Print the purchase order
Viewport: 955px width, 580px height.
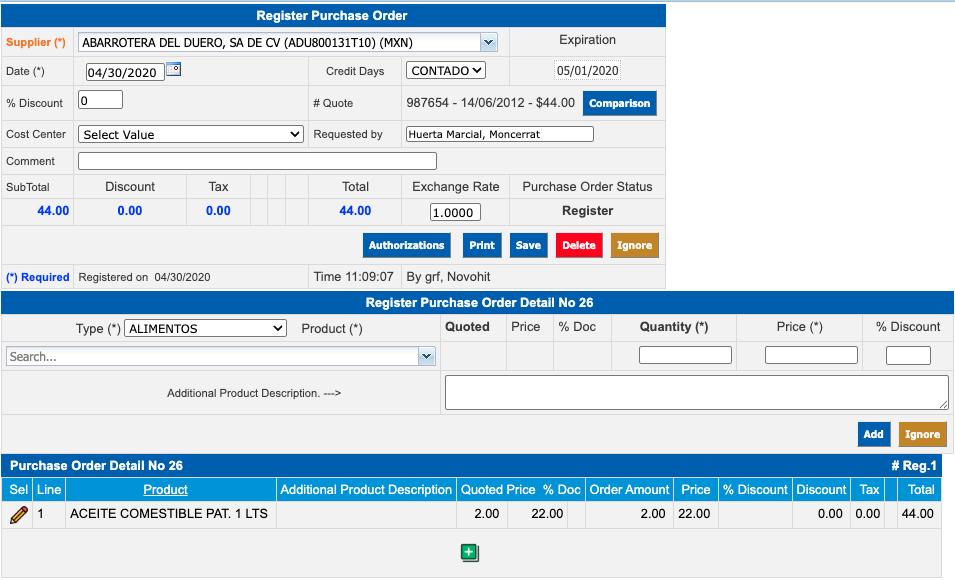pos(482,245)
